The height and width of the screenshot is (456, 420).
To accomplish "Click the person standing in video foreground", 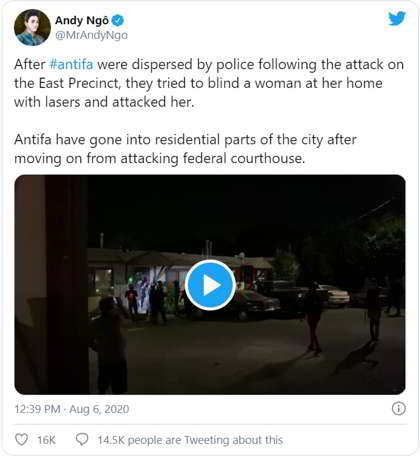I will pos(108,345).
